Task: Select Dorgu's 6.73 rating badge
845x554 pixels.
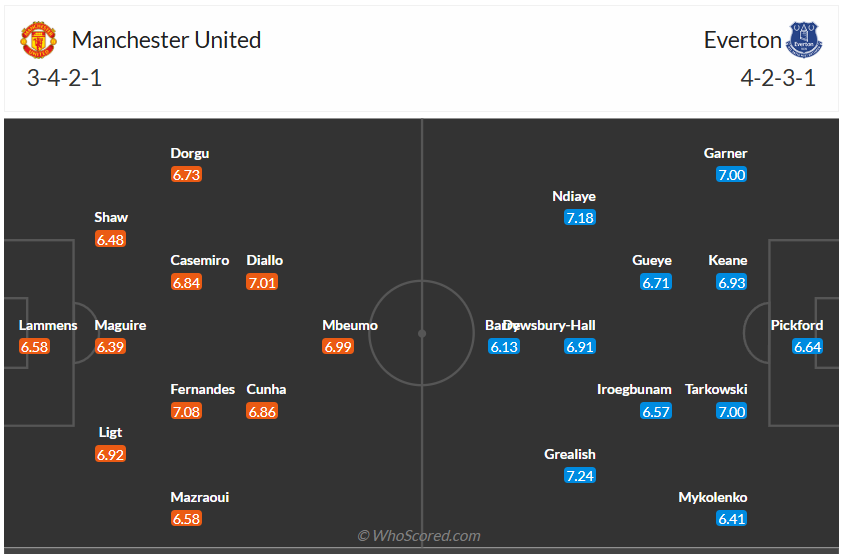Action: click(x=186, y=175)
